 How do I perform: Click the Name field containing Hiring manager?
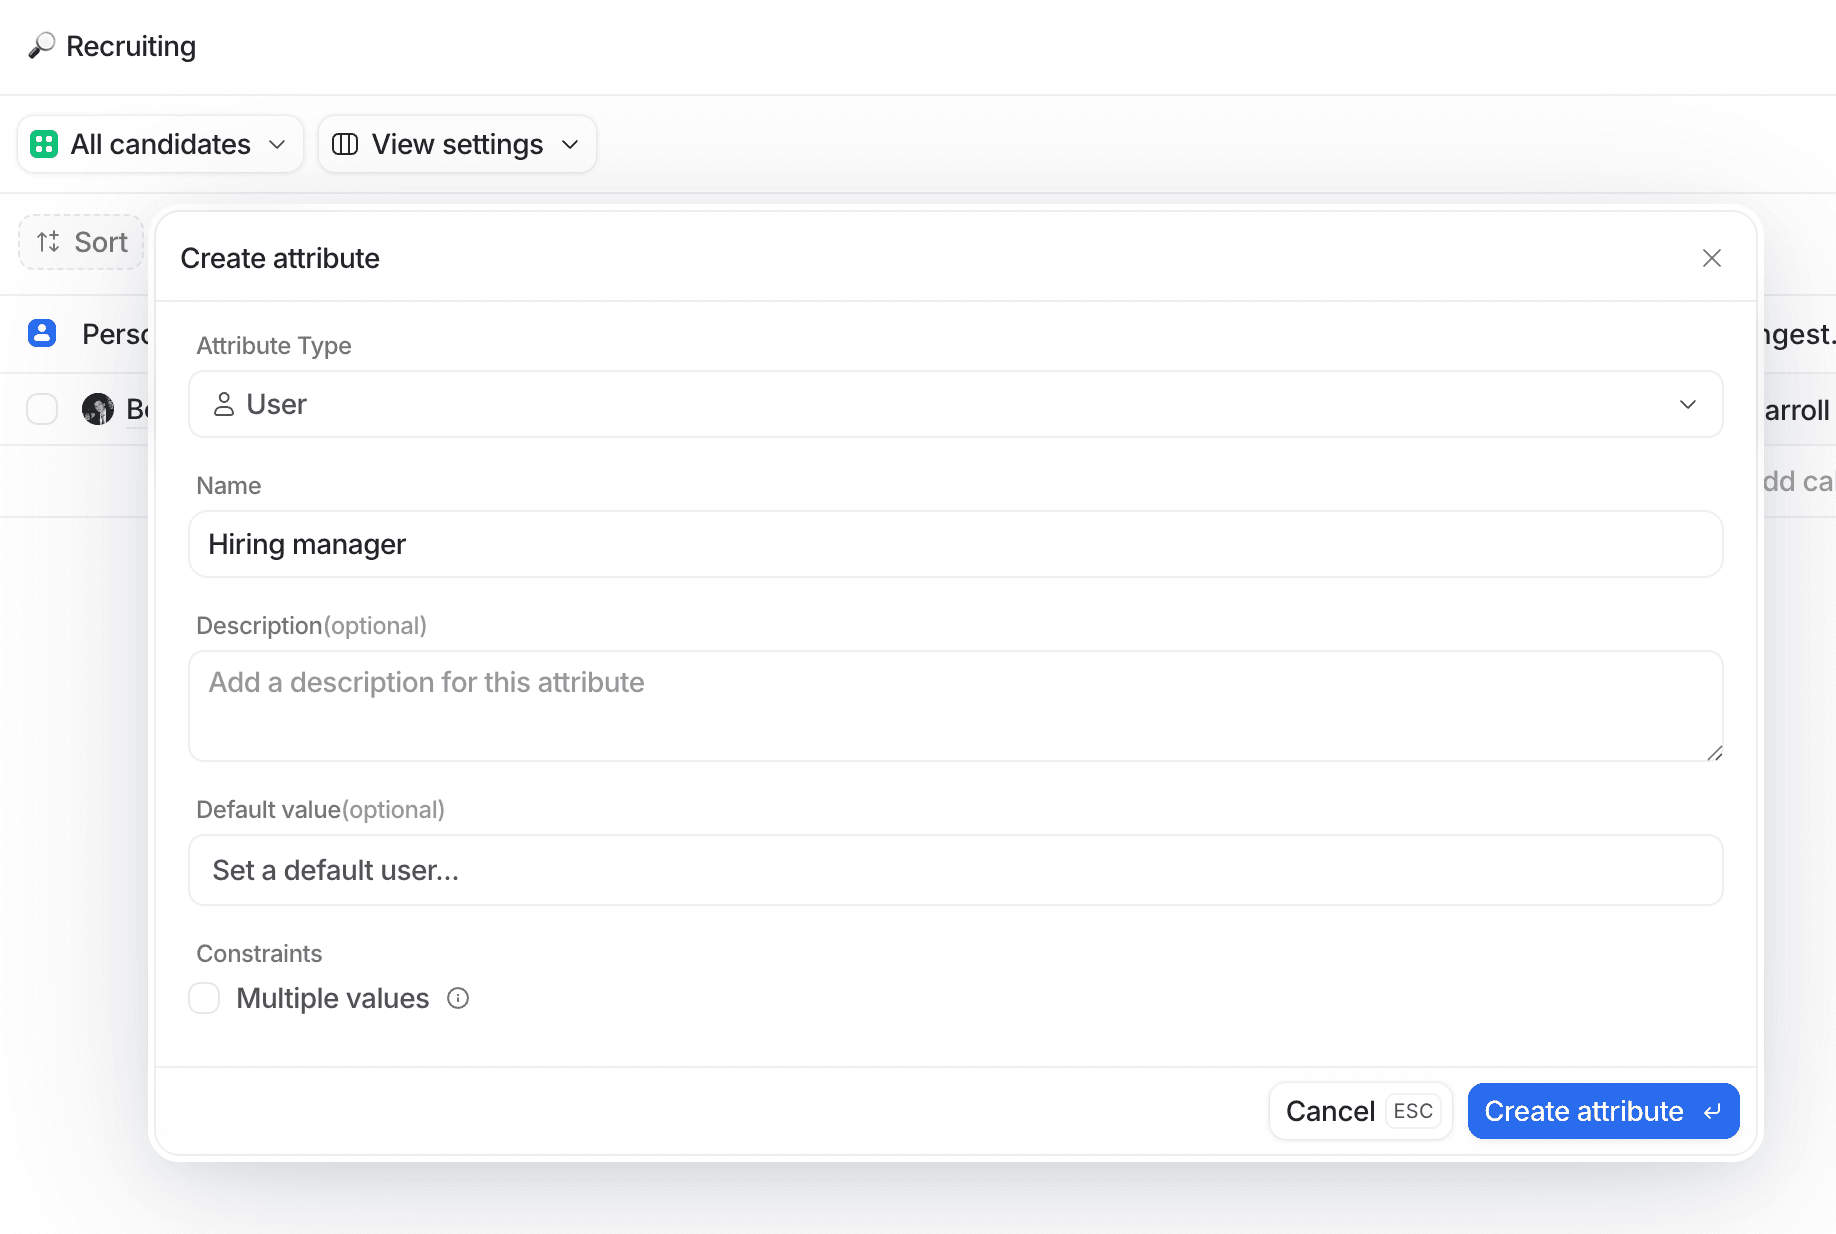click(954, 544)
